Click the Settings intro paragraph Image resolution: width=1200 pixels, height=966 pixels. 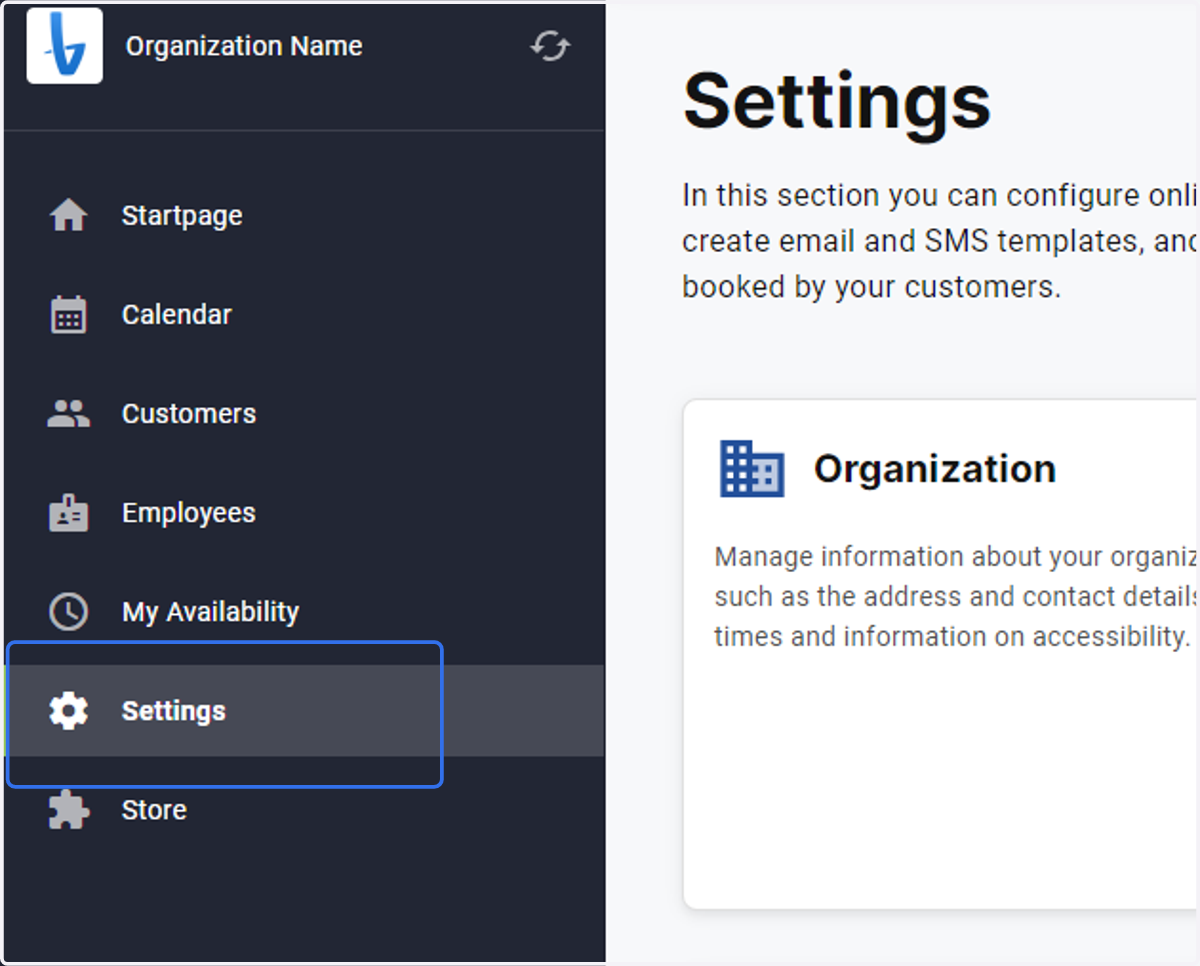pyautogui.click(x=940, y=241)
